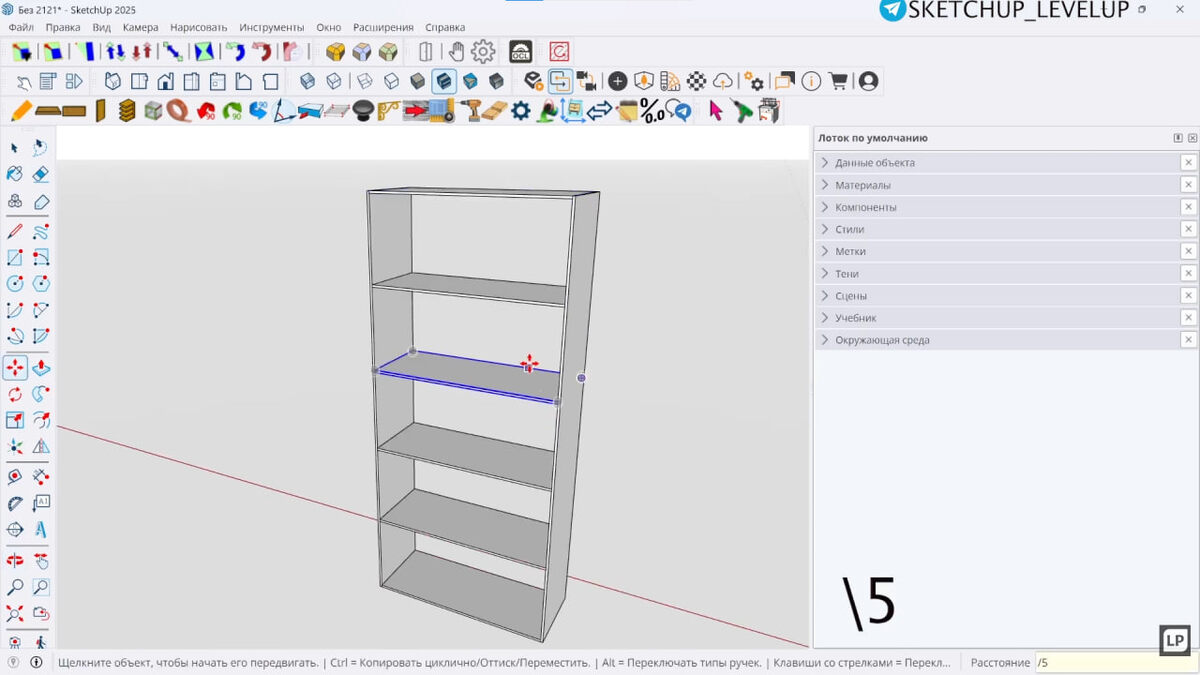Select the Paint Bucket tool
Viewport: 1200px width, 675px height.
[15, 174]
